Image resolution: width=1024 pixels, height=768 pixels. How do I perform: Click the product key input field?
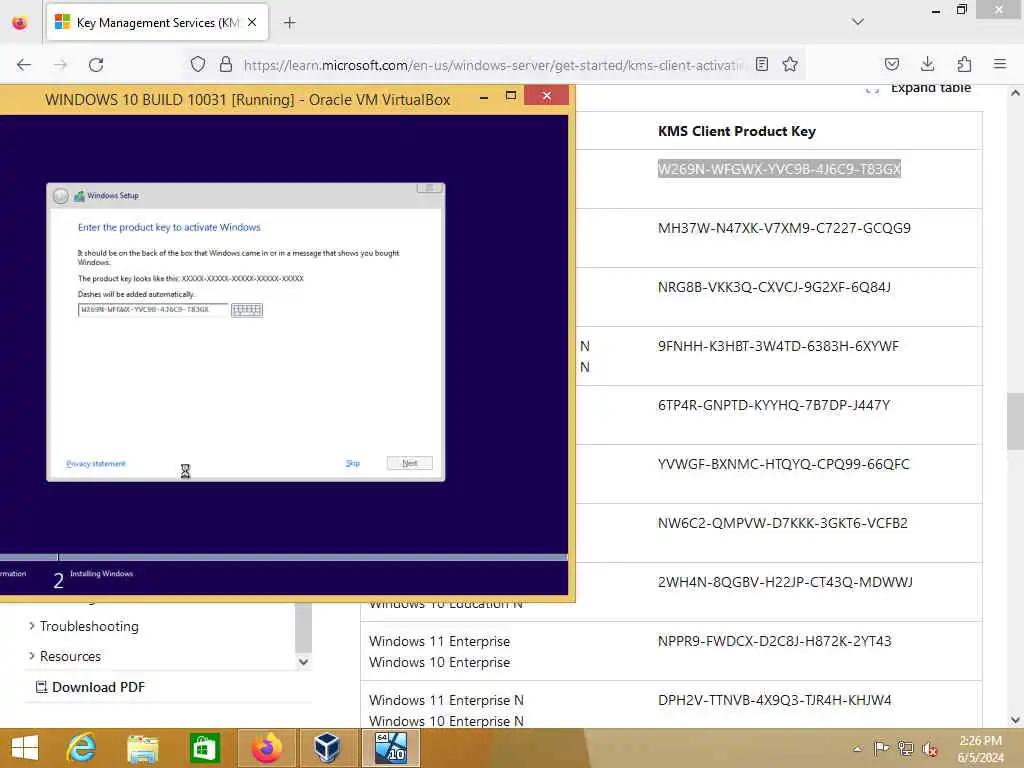[x=153, y=310]
